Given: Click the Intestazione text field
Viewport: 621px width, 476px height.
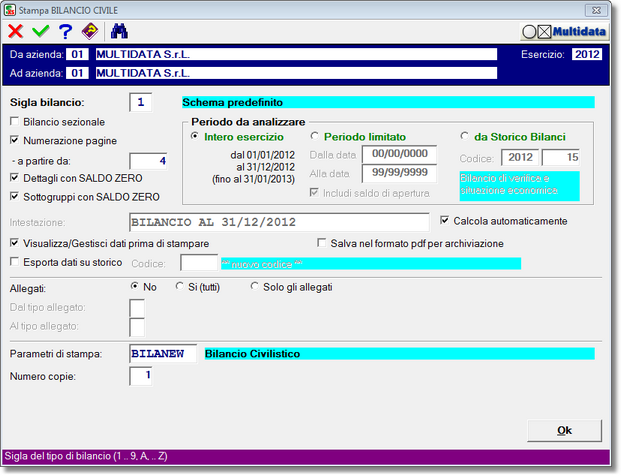Looking at the screenshot, I should pyautogui.click(x=279, y=222).
